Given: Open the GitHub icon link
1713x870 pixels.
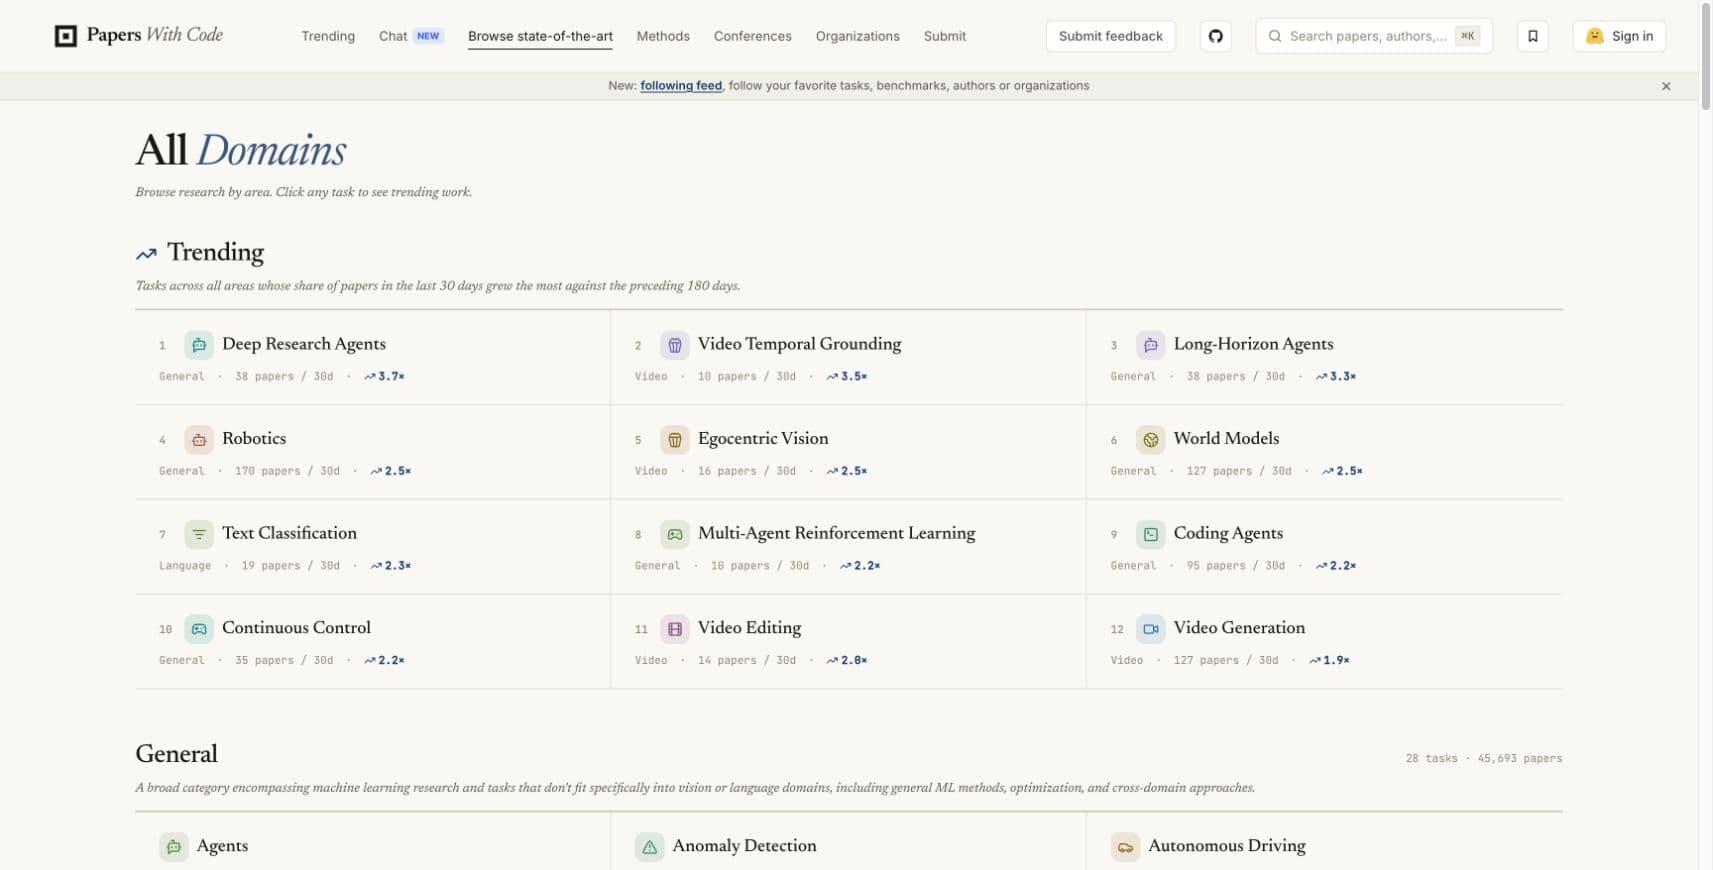Looking at the screenshot, I should click(1215, 36).
